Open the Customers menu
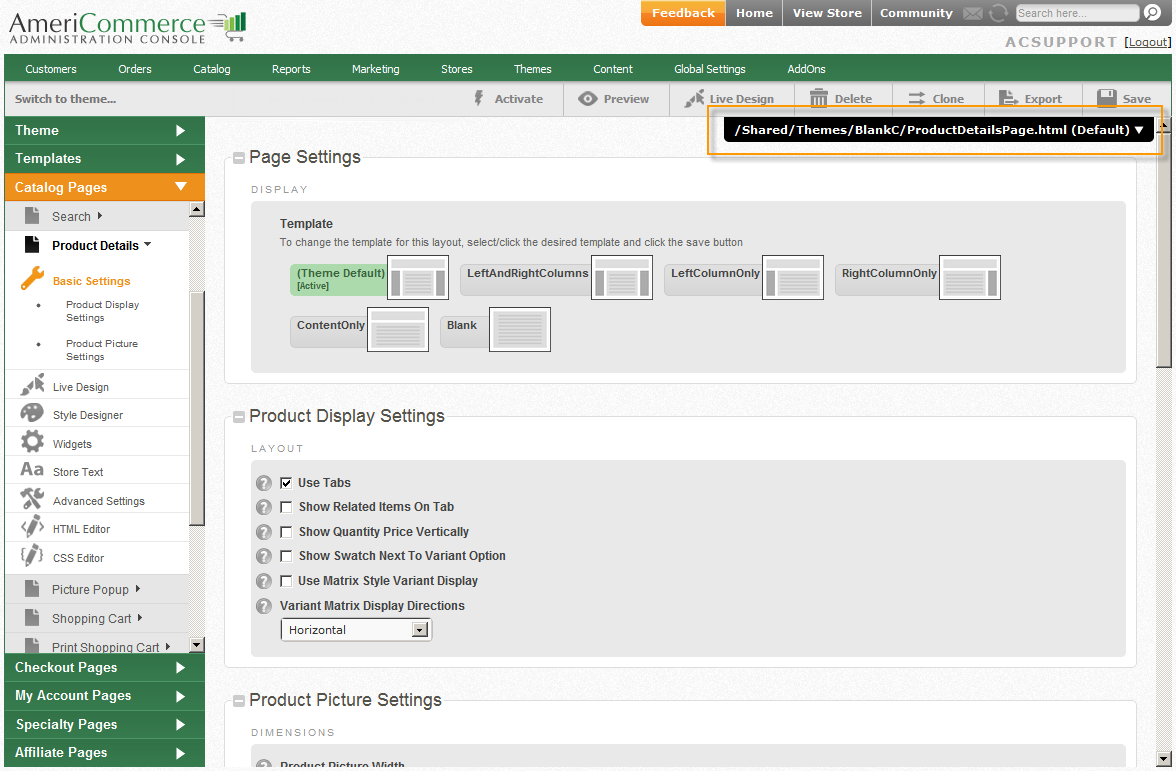The image size is (1176, 771). click(51, 69)
